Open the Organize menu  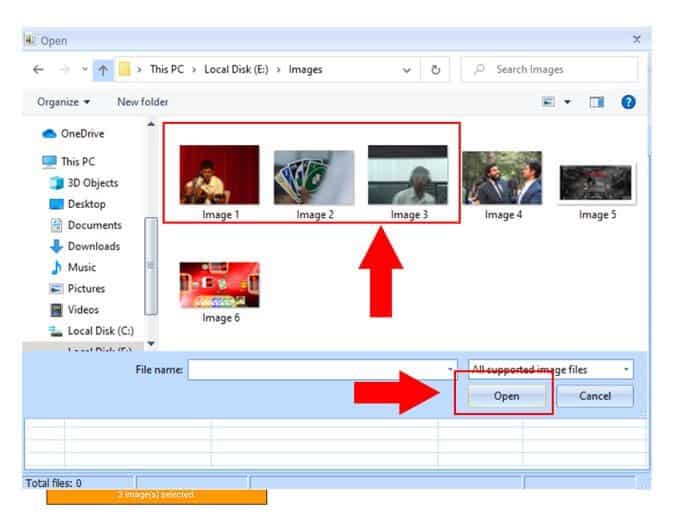(63, 102)
